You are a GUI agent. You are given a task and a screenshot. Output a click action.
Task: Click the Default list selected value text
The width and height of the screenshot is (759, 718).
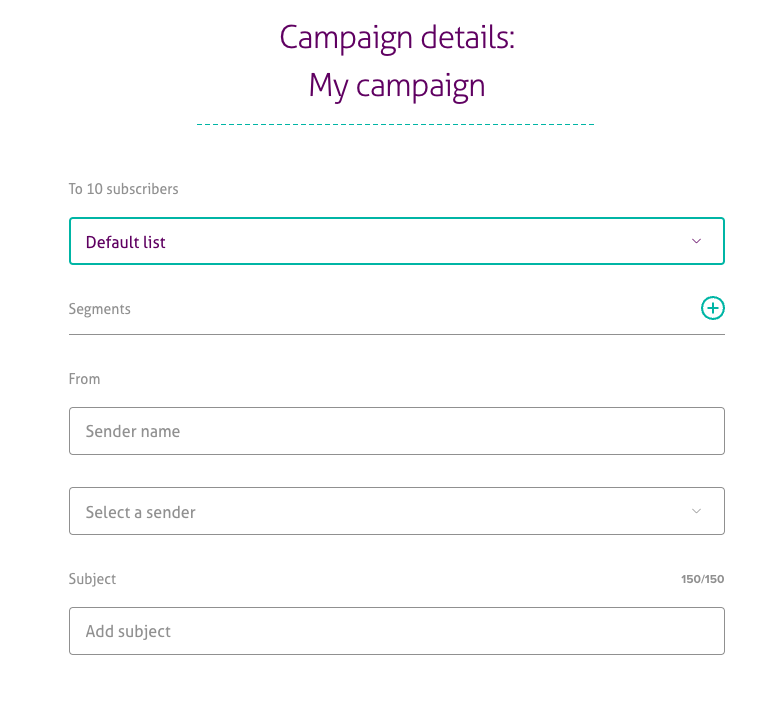(x=126, y=242)
